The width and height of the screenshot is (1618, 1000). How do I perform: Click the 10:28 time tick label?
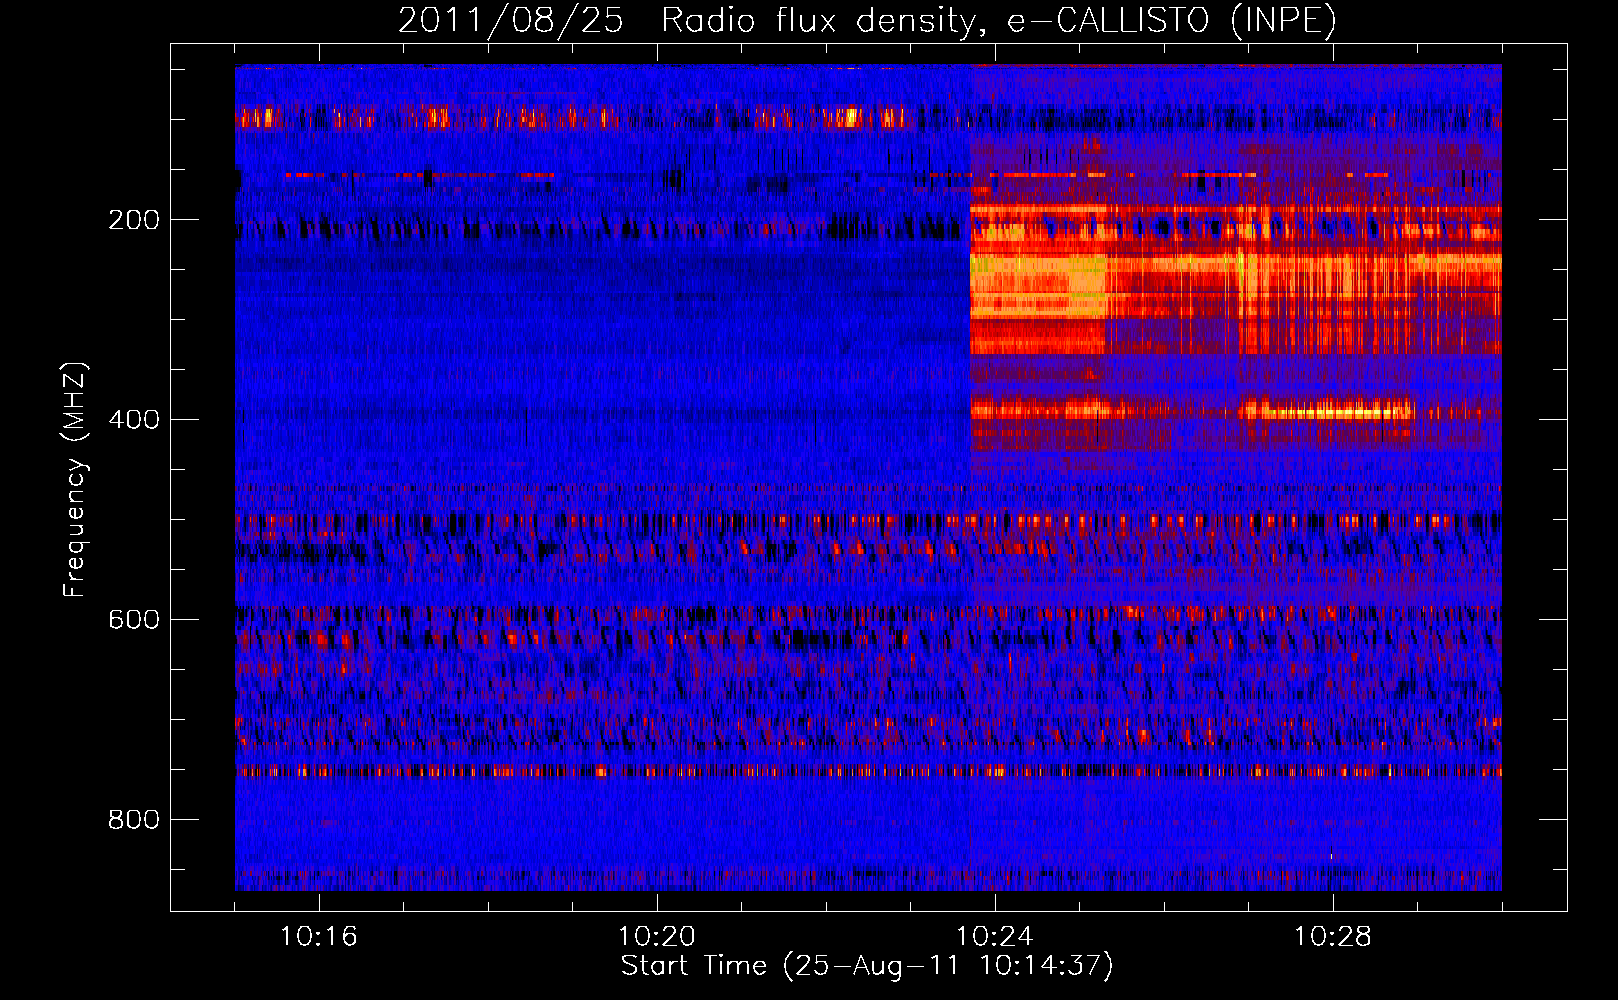coord(1333,937)
